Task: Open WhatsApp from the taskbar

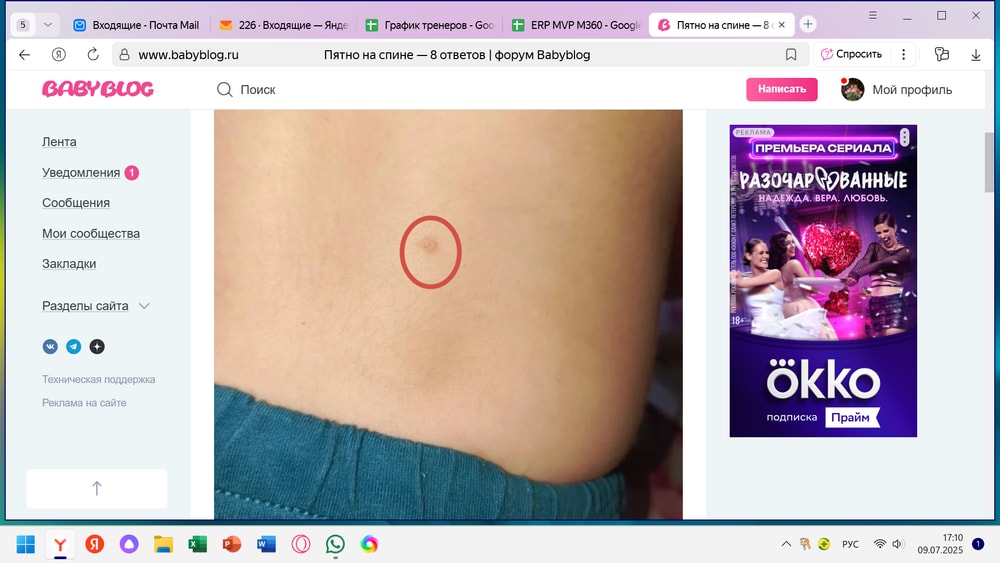Action: pos(335,544)
